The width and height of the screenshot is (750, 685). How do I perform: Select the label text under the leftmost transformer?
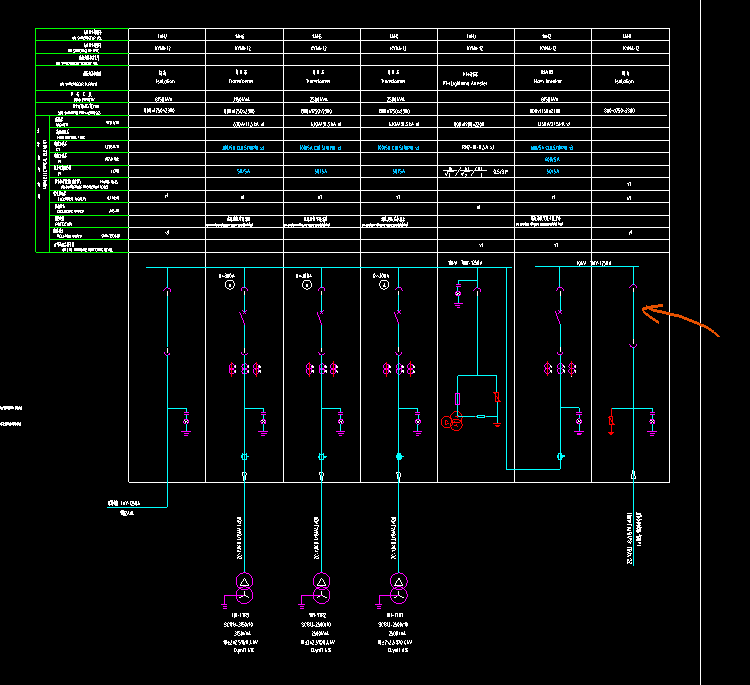pos(241,633)
